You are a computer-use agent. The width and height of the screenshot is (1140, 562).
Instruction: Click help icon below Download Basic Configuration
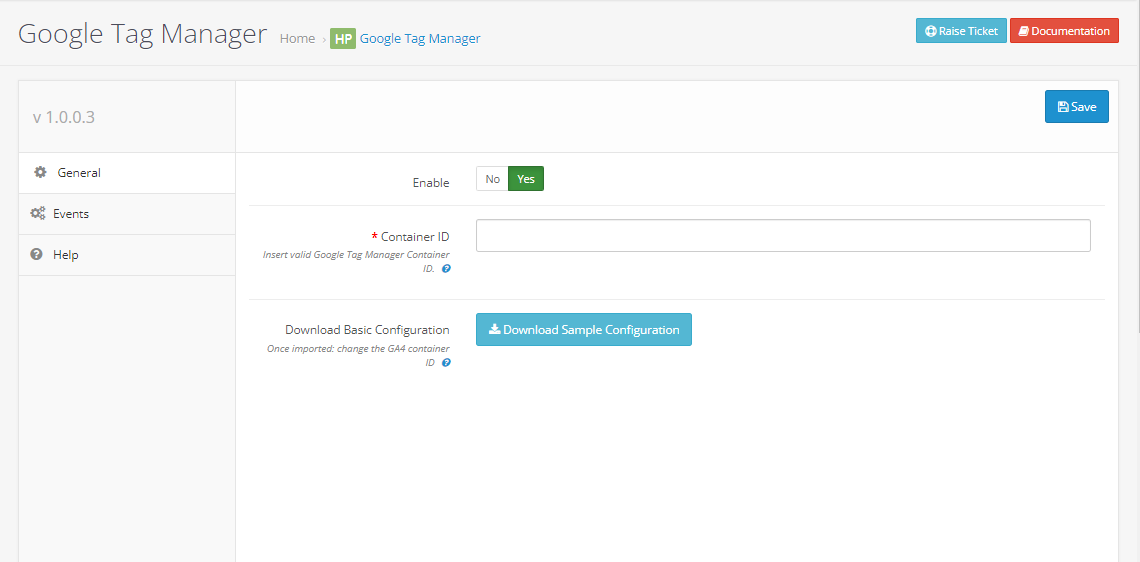446,363
